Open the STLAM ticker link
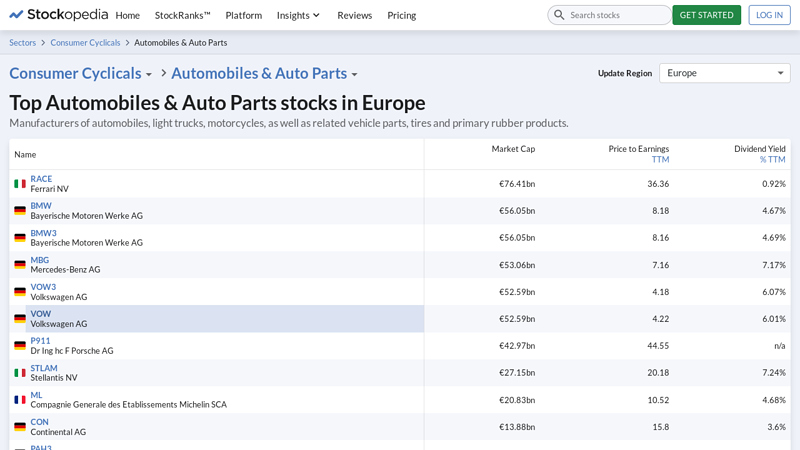Viewport: 800px width, 450px height. coord(44,368)
